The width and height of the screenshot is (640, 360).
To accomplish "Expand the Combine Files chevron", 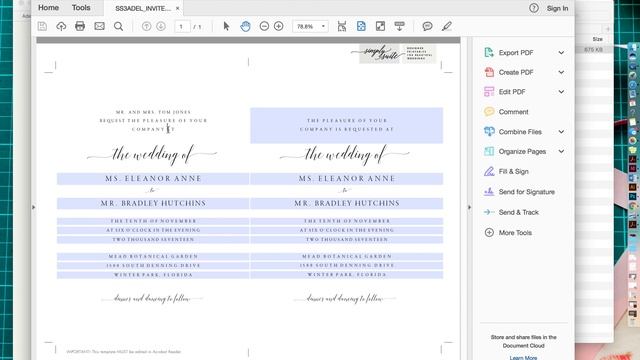I will click(x=561, y=132).
